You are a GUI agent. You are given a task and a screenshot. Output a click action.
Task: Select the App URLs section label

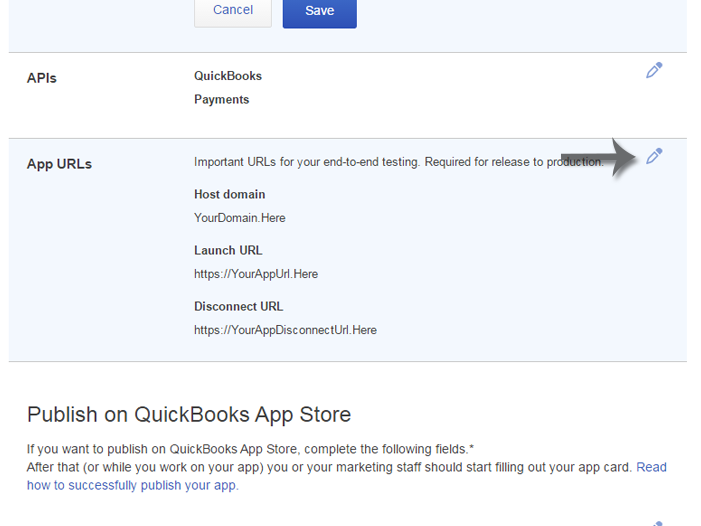click(59, 164)
